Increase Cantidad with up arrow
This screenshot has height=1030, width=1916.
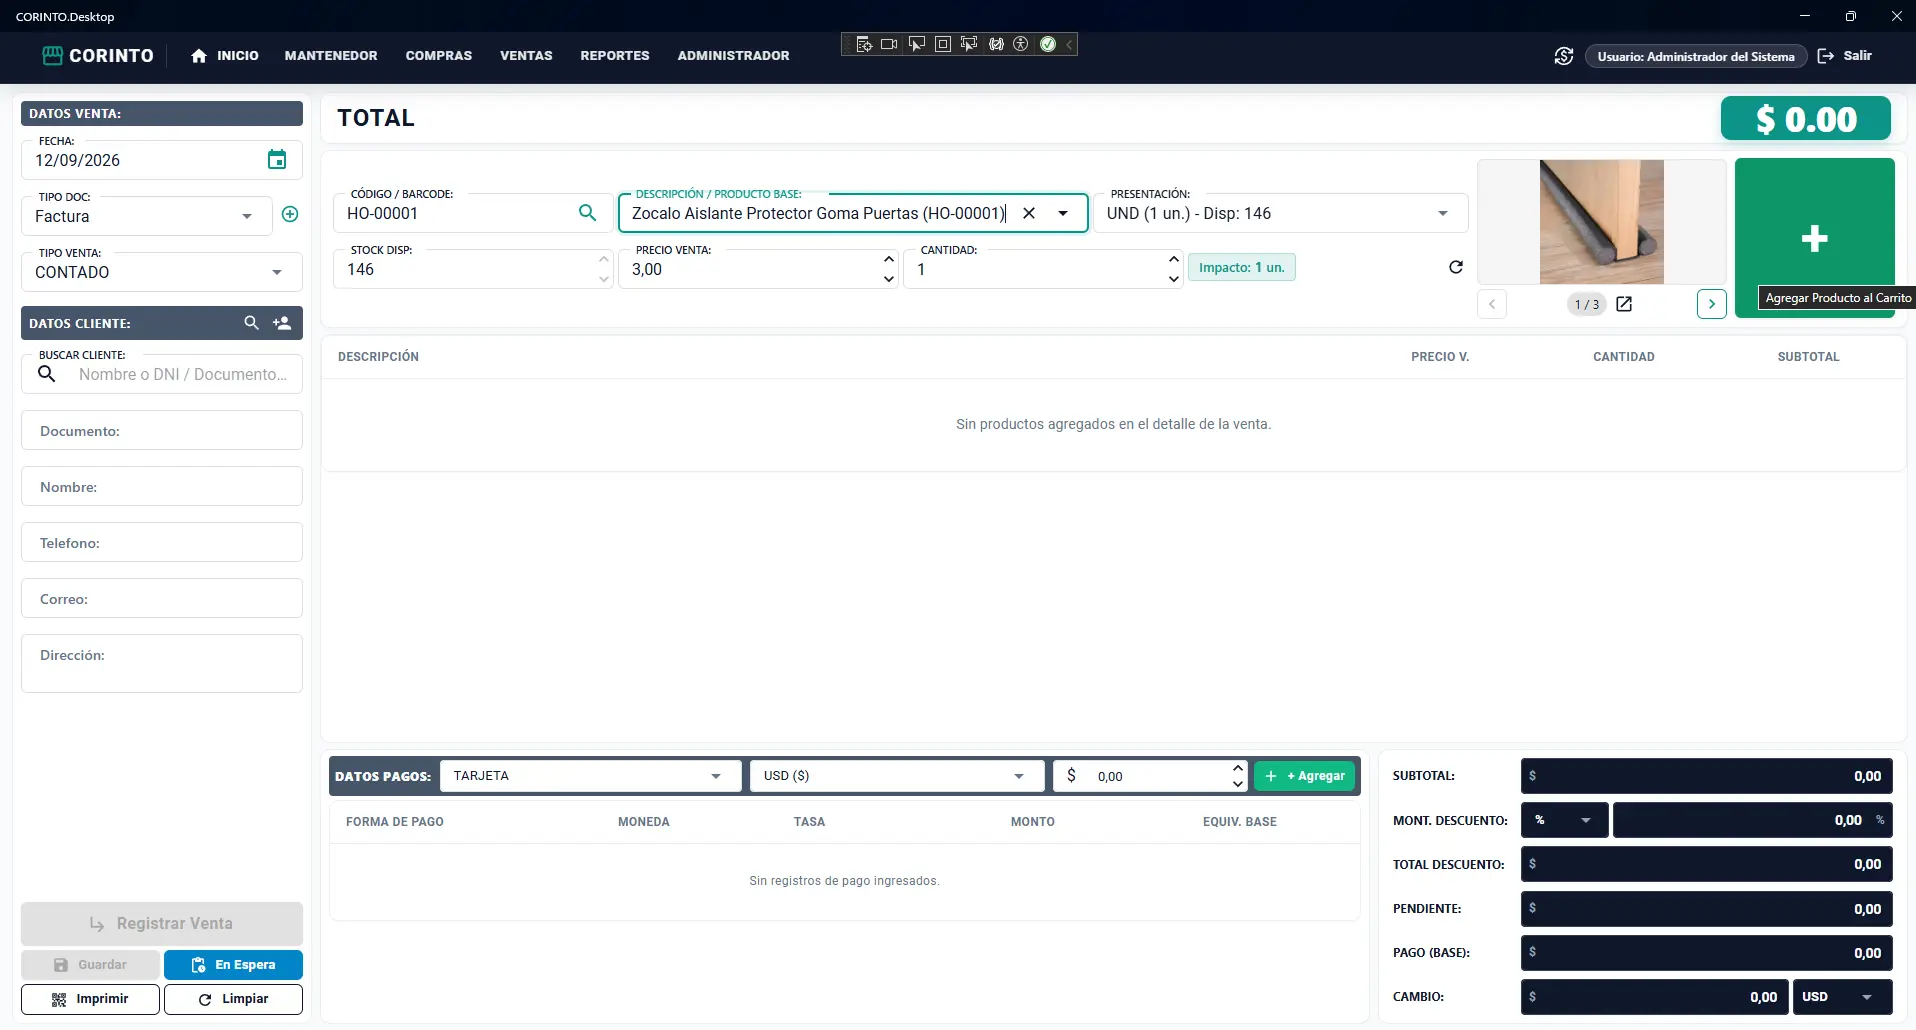tap(1174, 259)
